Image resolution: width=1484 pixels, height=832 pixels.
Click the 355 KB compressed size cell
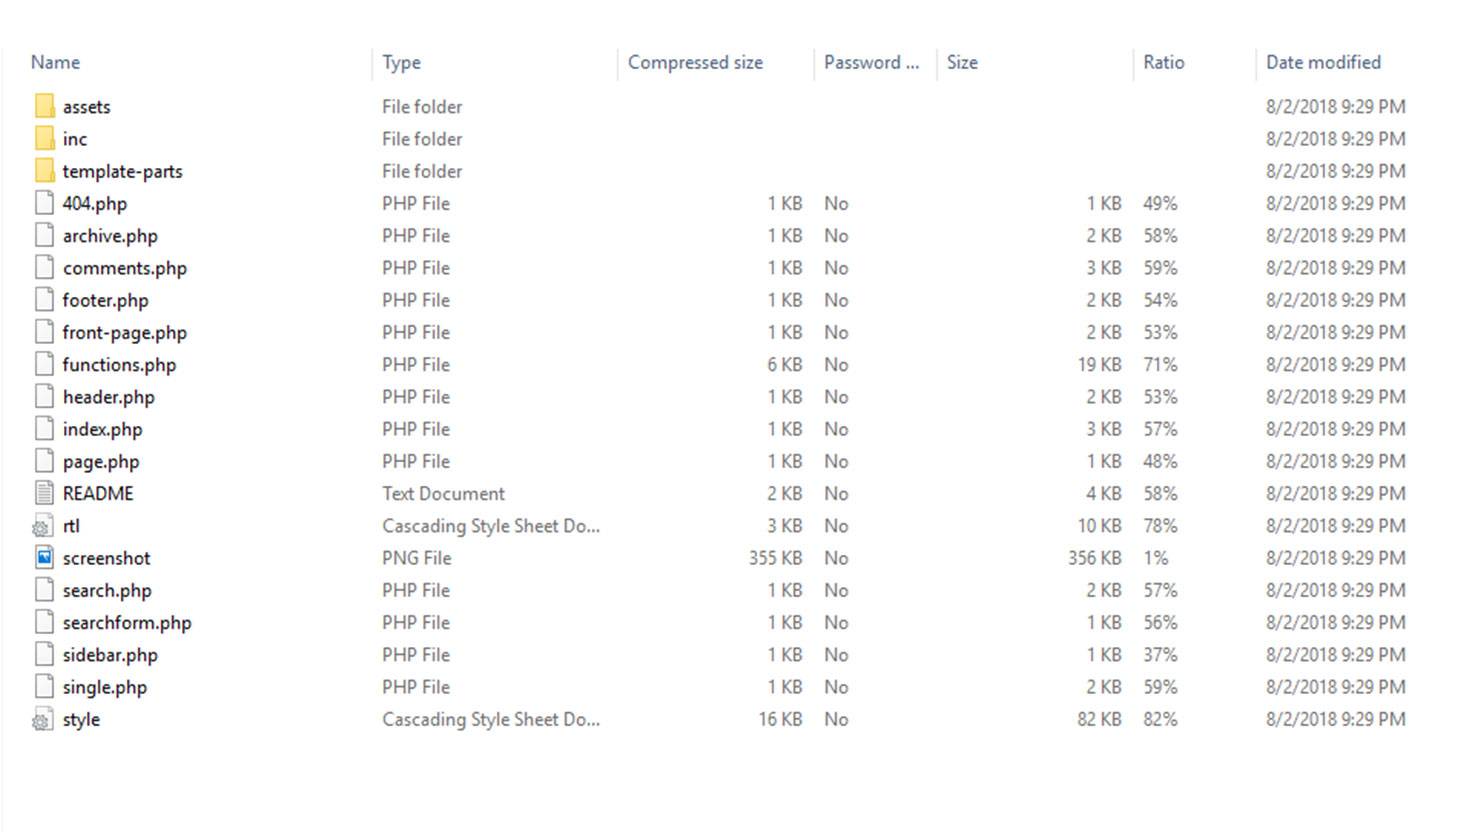tap(775, 558)
